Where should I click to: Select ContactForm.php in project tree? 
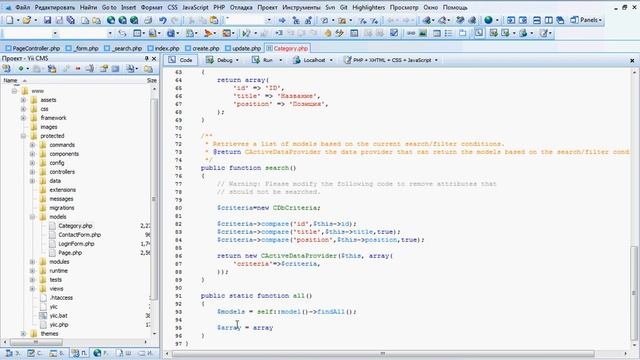click(x=79, y=235)
